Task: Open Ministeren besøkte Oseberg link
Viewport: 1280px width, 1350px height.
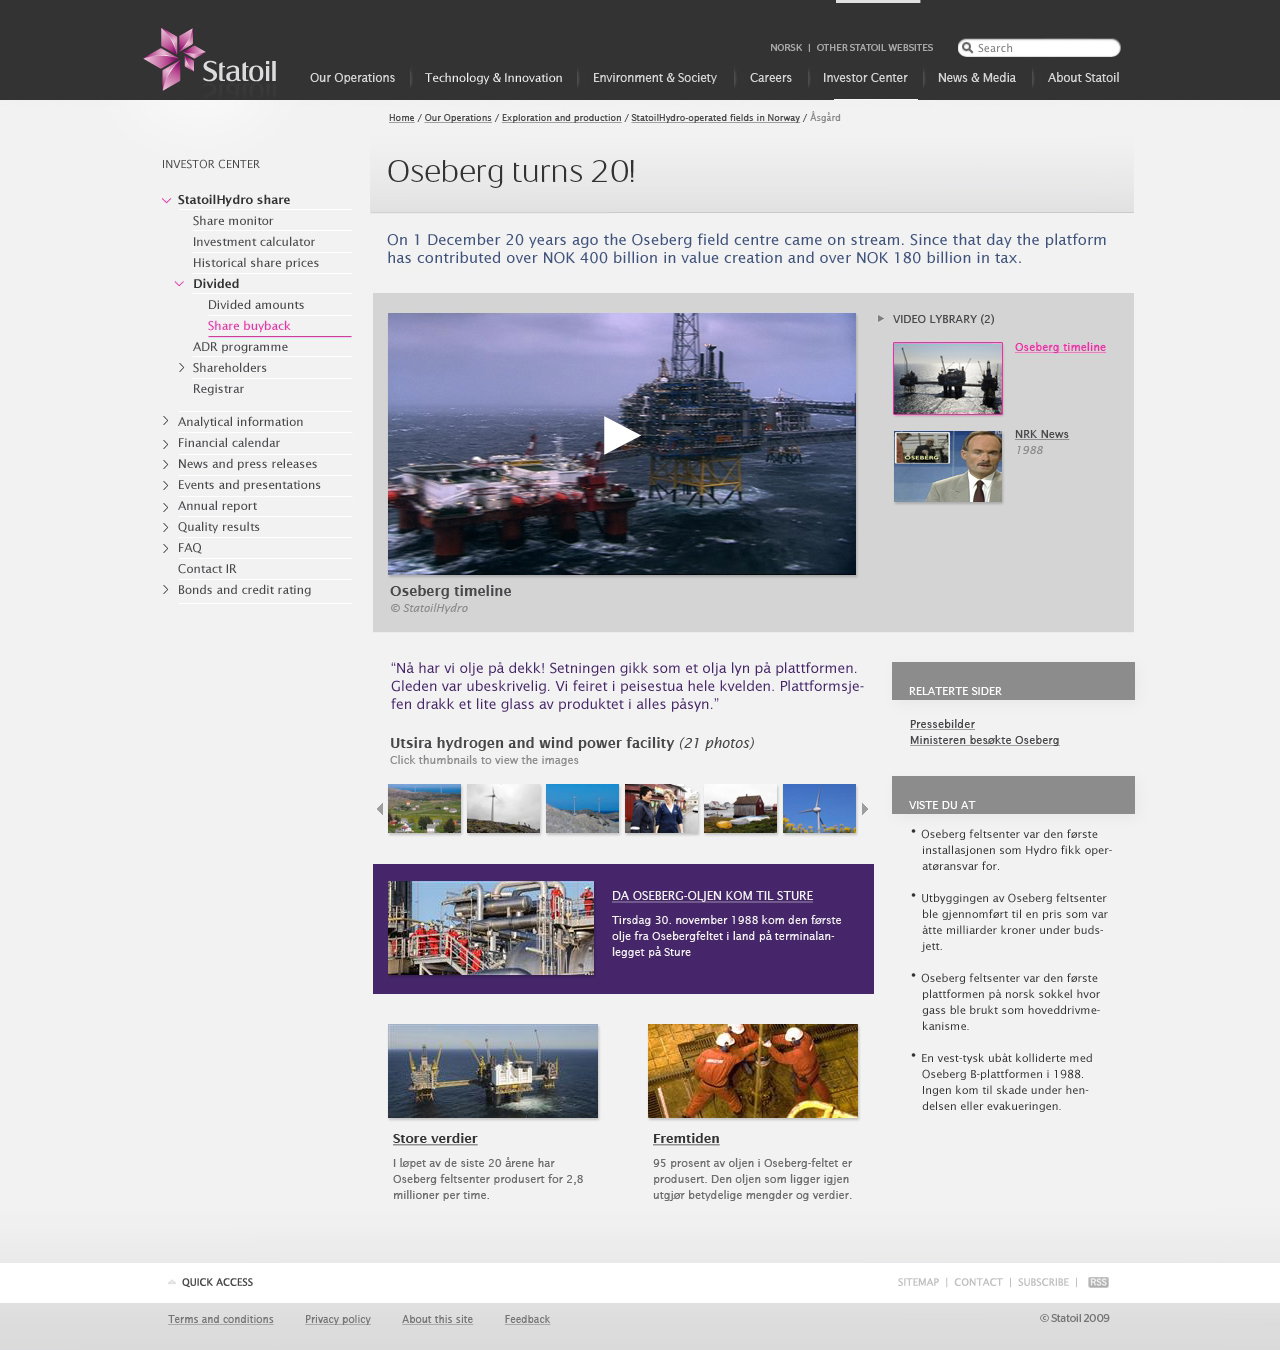Action: click(x=984, y=740)
